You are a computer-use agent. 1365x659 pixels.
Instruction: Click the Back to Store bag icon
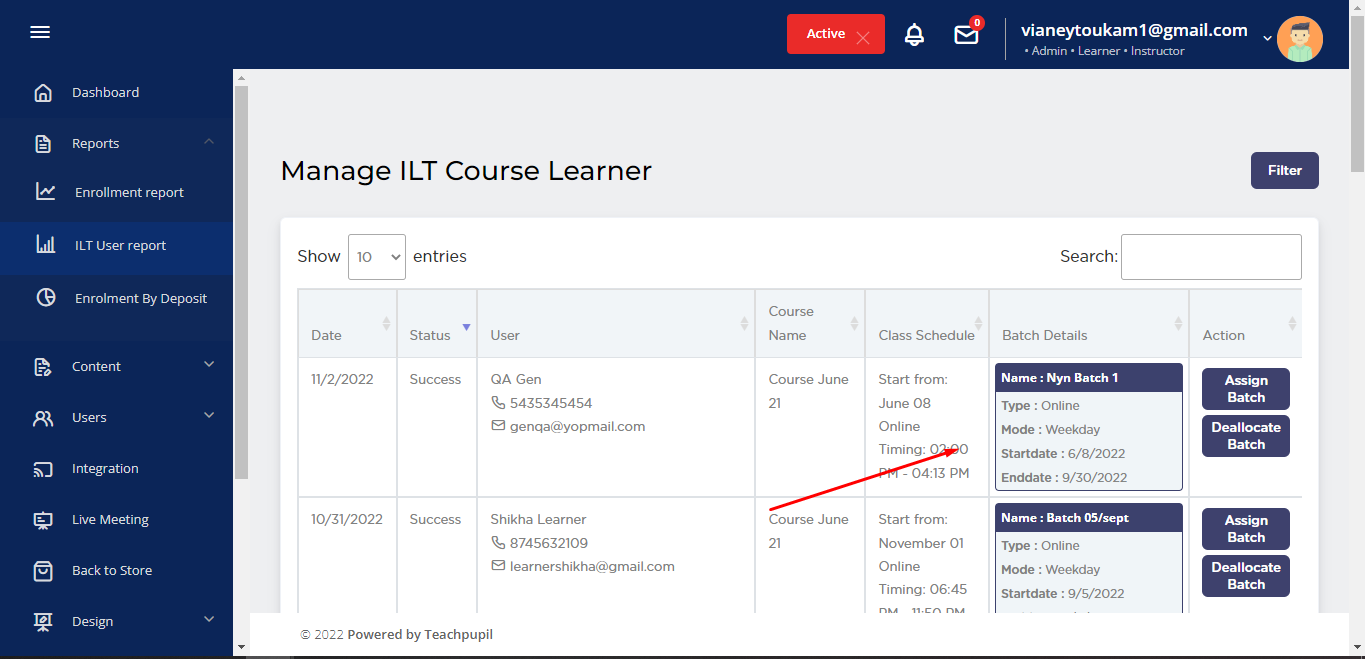click(x=43, y=571)
